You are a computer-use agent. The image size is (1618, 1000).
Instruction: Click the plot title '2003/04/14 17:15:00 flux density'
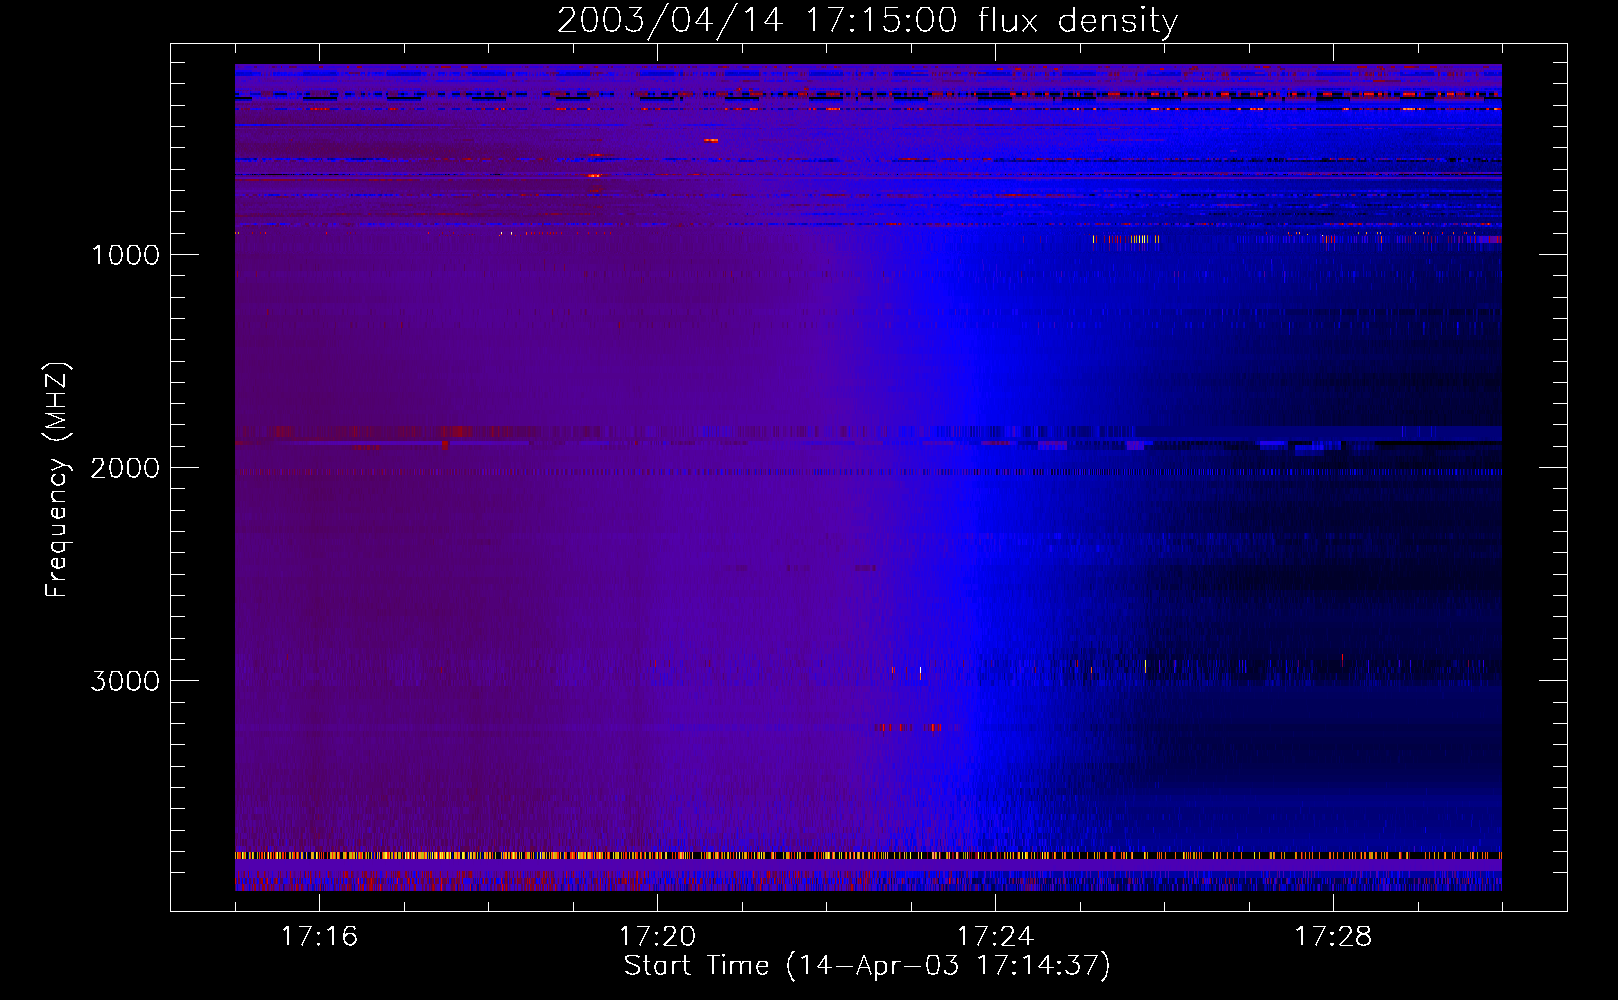[x=867, y=20]
